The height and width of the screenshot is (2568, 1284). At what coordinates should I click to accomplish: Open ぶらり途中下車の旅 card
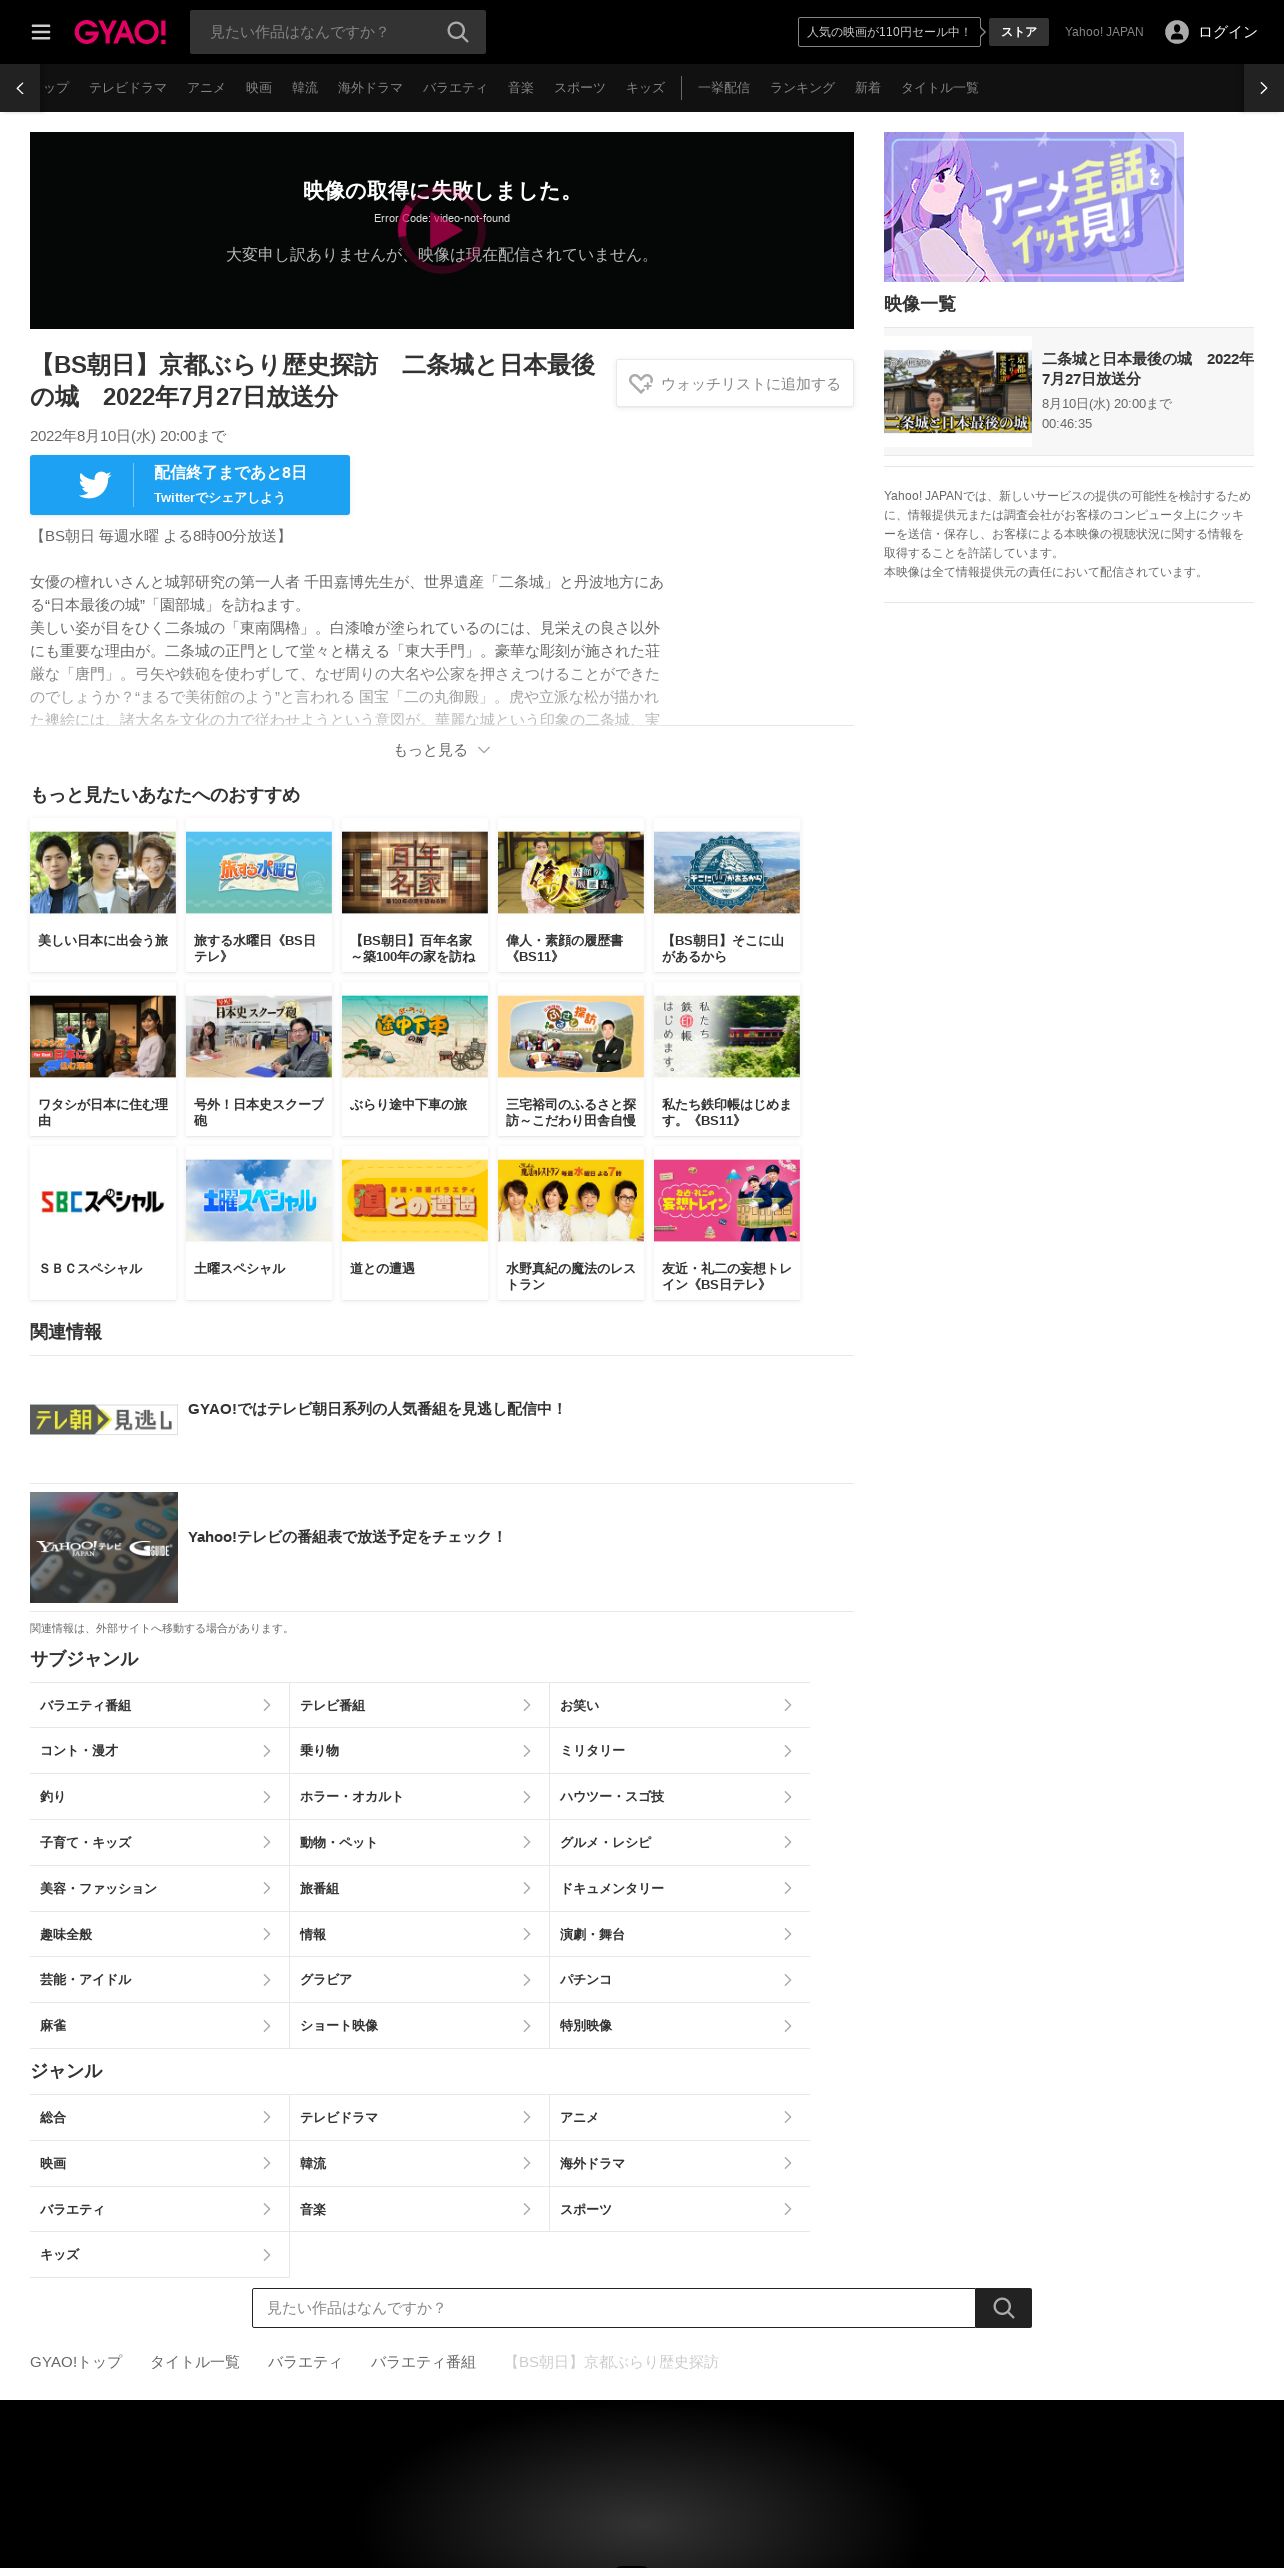pyautogui.click(x=415, y=1060)
